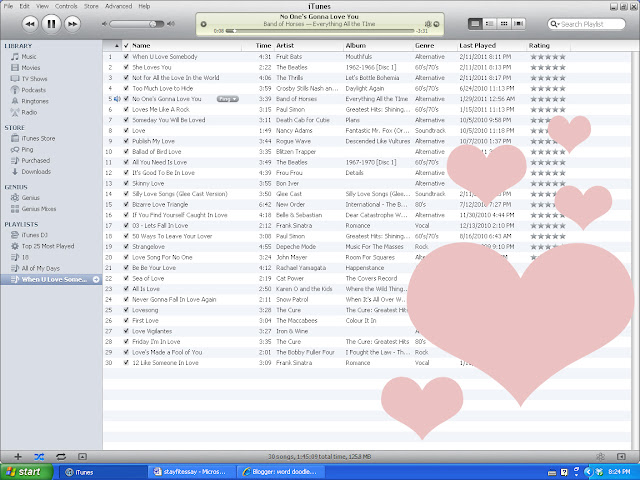Pause the currently playing song

pyautogui.click(x=51, y=24)
